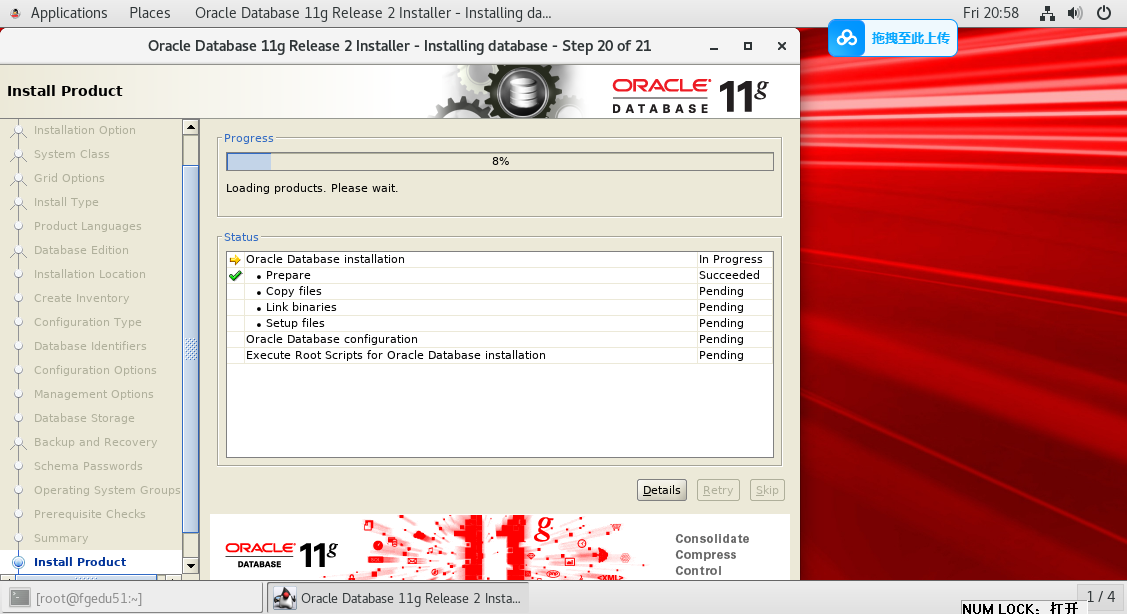Click the Details button
Viewport: 1127px width, 614px height.
pyautogui.click(x=661, y=490)
